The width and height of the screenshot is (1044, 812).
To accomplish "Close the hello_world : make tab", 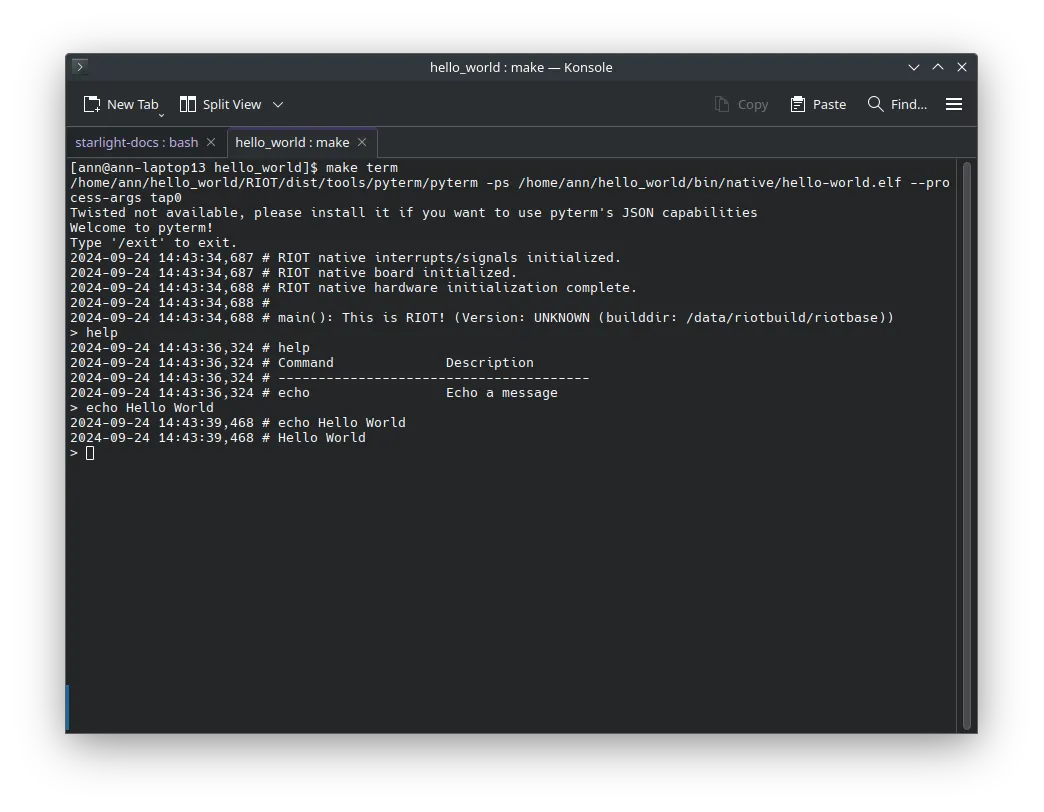I will point(362,142).
